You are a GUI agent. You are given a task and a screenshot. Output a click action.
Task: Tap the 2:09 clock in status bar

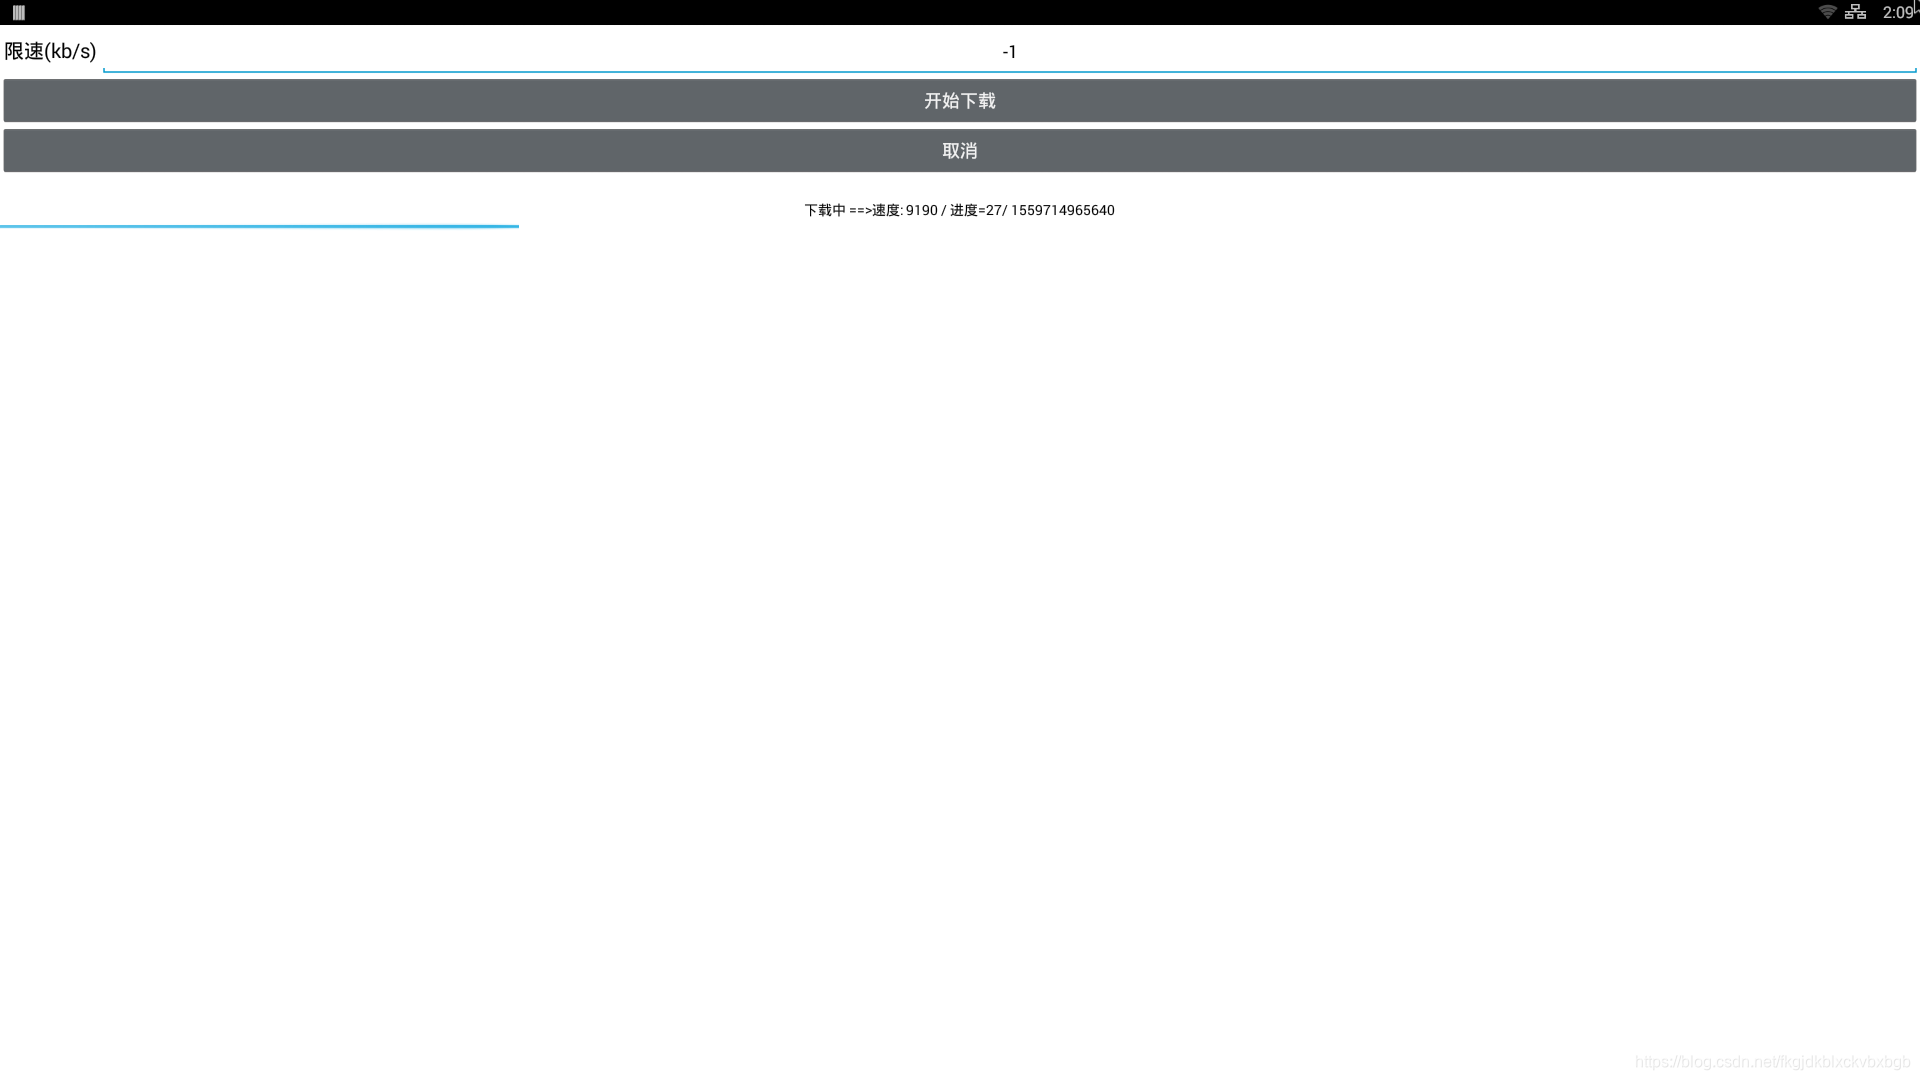click(1897, 12)
